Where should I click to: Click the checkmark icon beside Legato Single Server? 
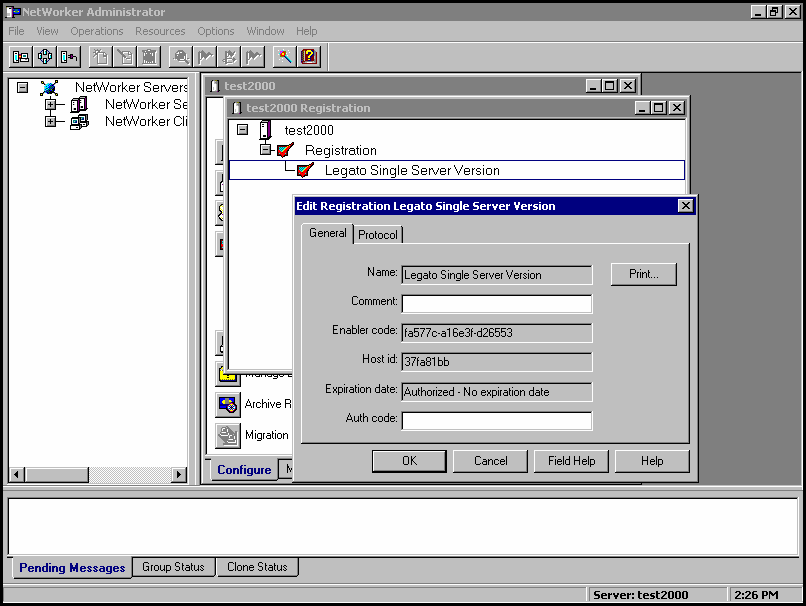(305, 170)
